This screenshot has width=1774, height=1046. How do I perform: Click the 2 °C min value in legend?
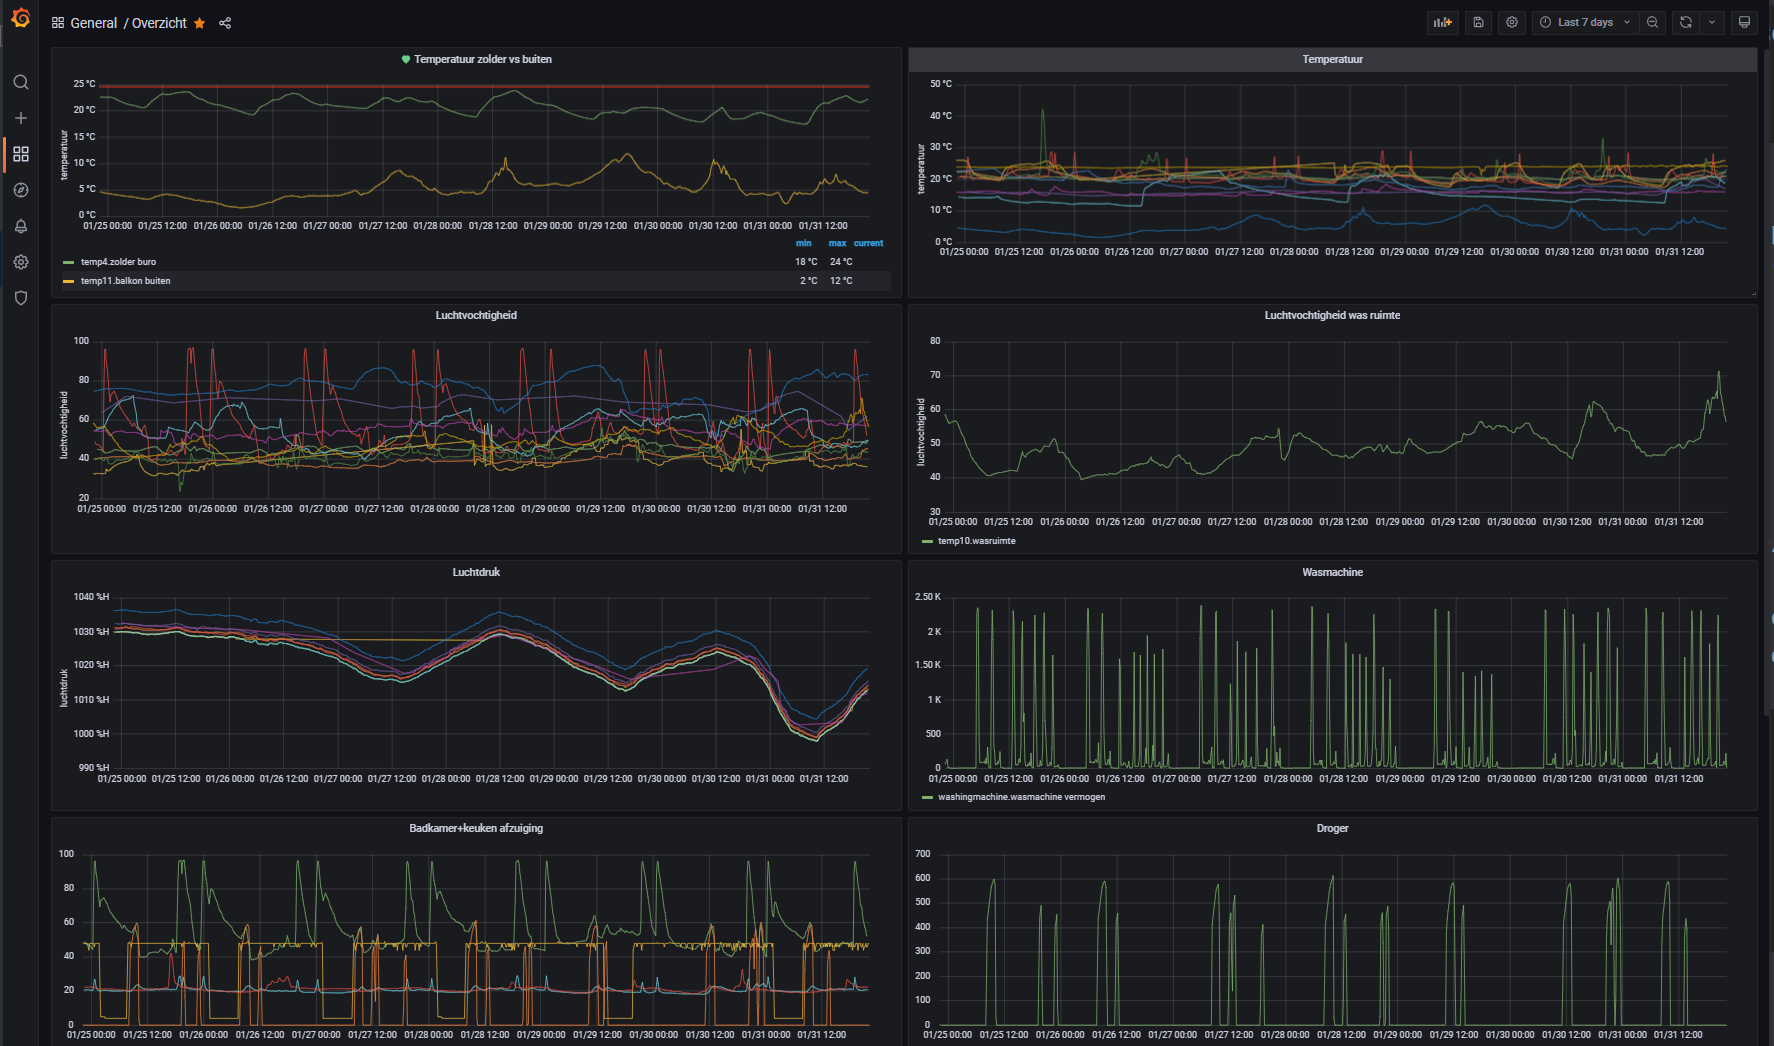pyautogui.click(x=808, y=281)
